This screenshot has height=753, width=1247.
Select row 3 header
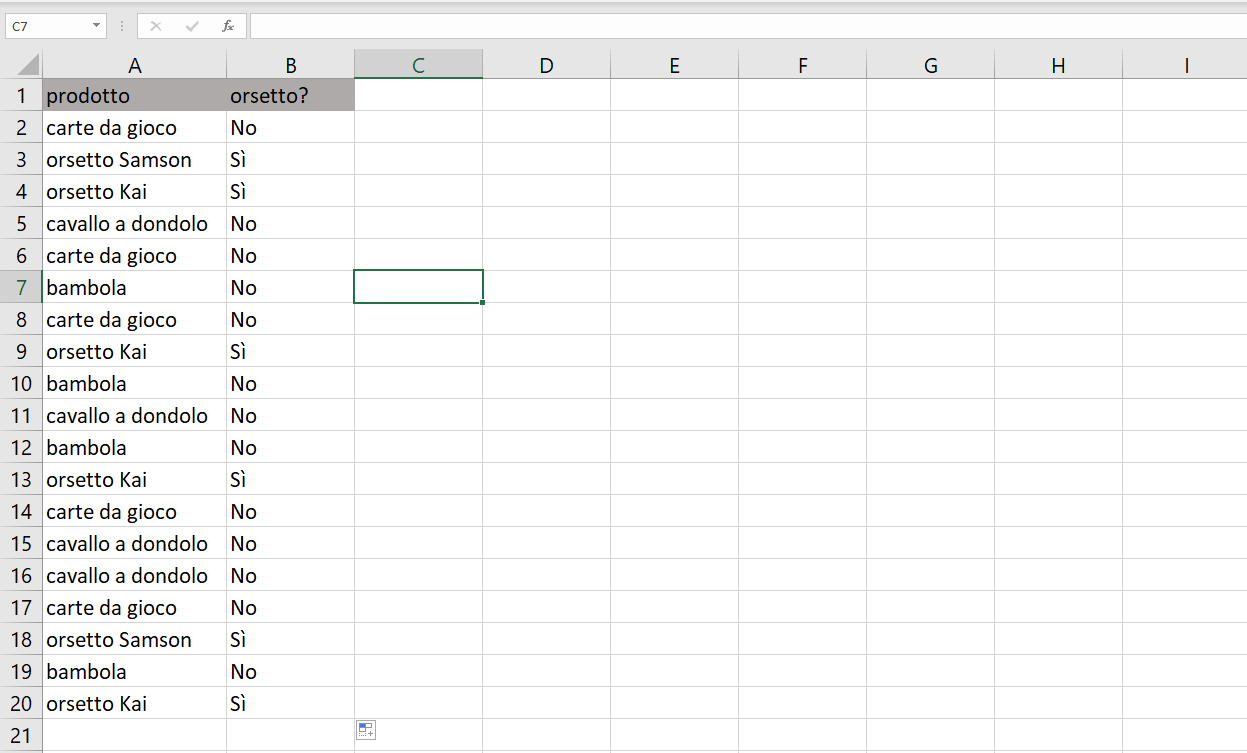pyautogui.click(x=21, y=159)
